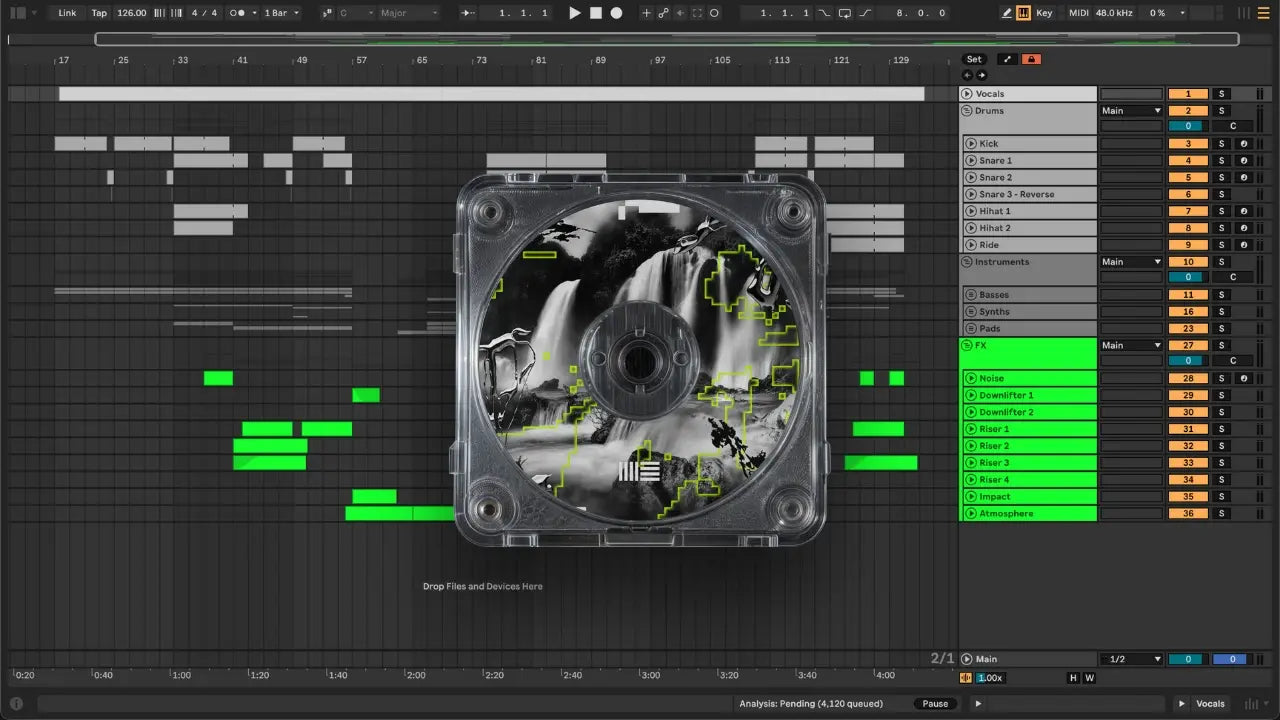Click the info icon in bottom-left corner

pyautogui.click(x=16, y=704)
